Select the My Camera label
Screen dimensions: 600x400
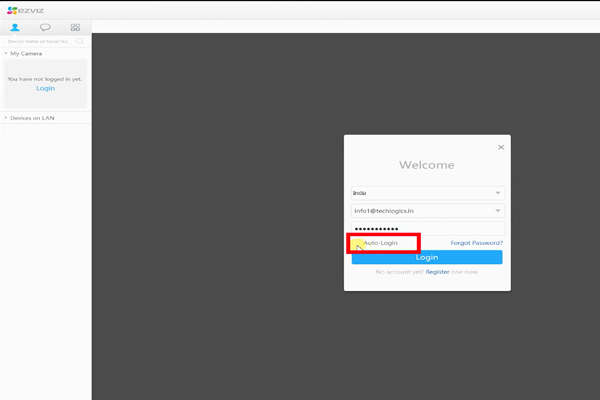pos(26,53)
